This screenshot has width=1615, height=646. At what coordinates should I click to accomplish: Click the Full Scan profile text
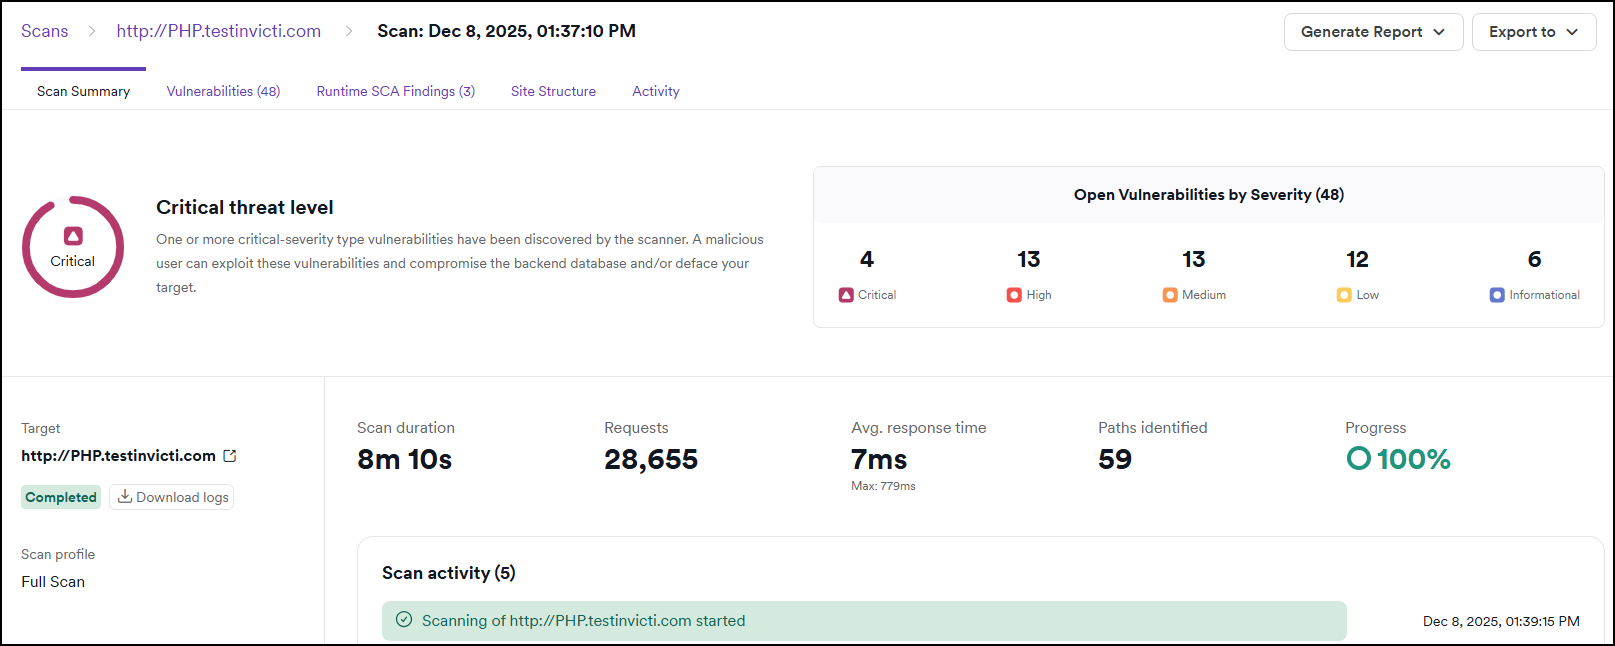coord(53,582)
